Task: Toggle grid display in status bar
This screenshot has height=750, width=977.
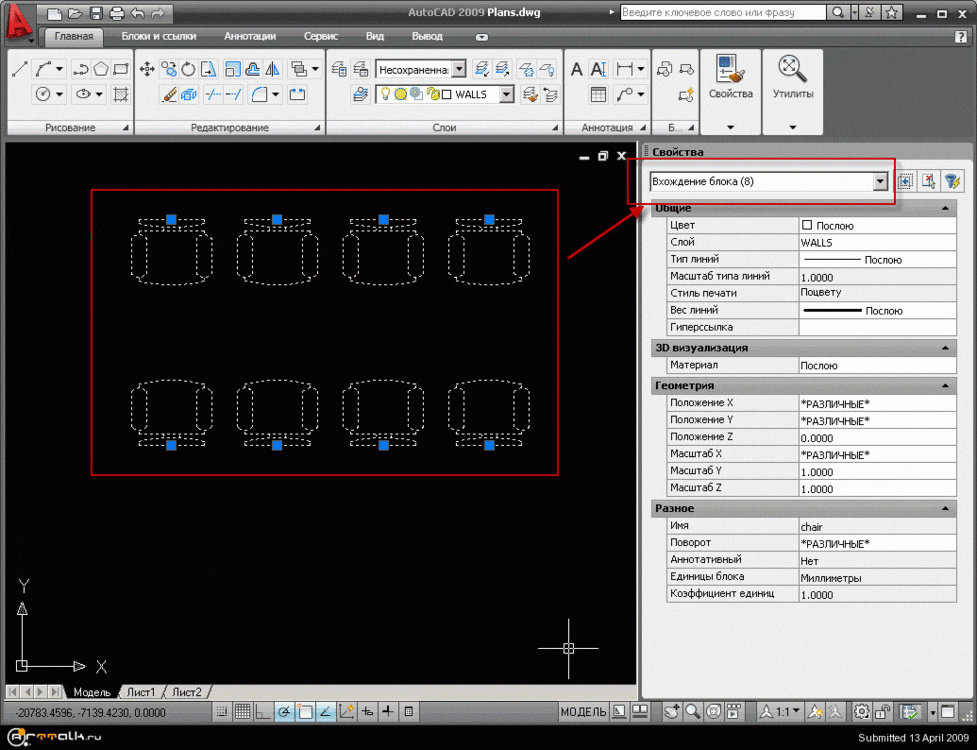Action: pyautogui.click(x=242, y=712)
